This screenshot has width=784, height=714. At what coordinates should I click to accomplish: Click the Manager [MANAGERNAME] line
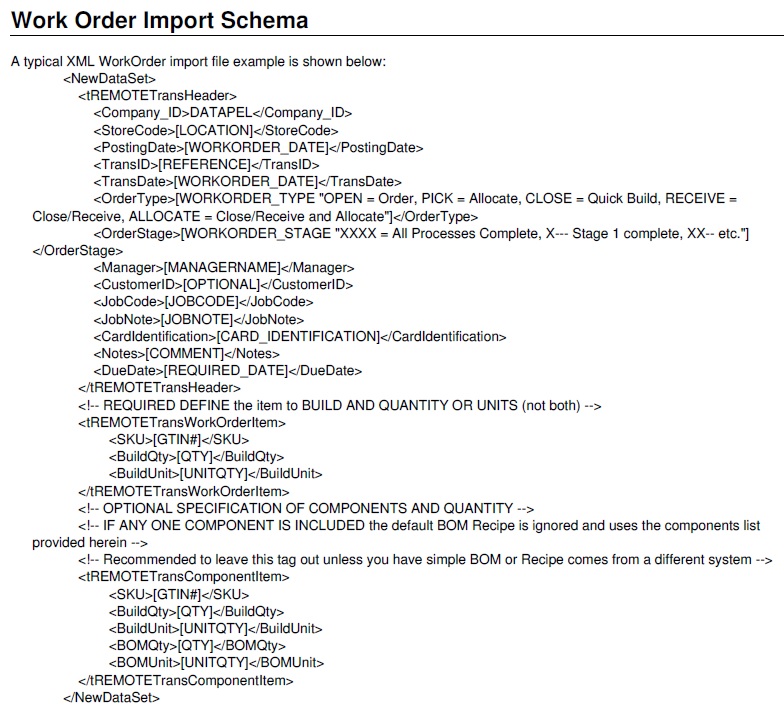pos(224,268)
